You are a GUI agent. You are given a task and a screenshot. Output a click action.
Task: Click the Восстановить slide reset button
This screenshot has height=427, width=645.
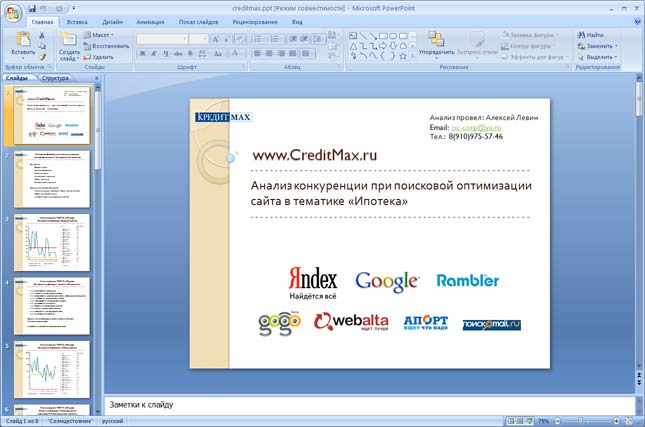click(x=106, y=46)
